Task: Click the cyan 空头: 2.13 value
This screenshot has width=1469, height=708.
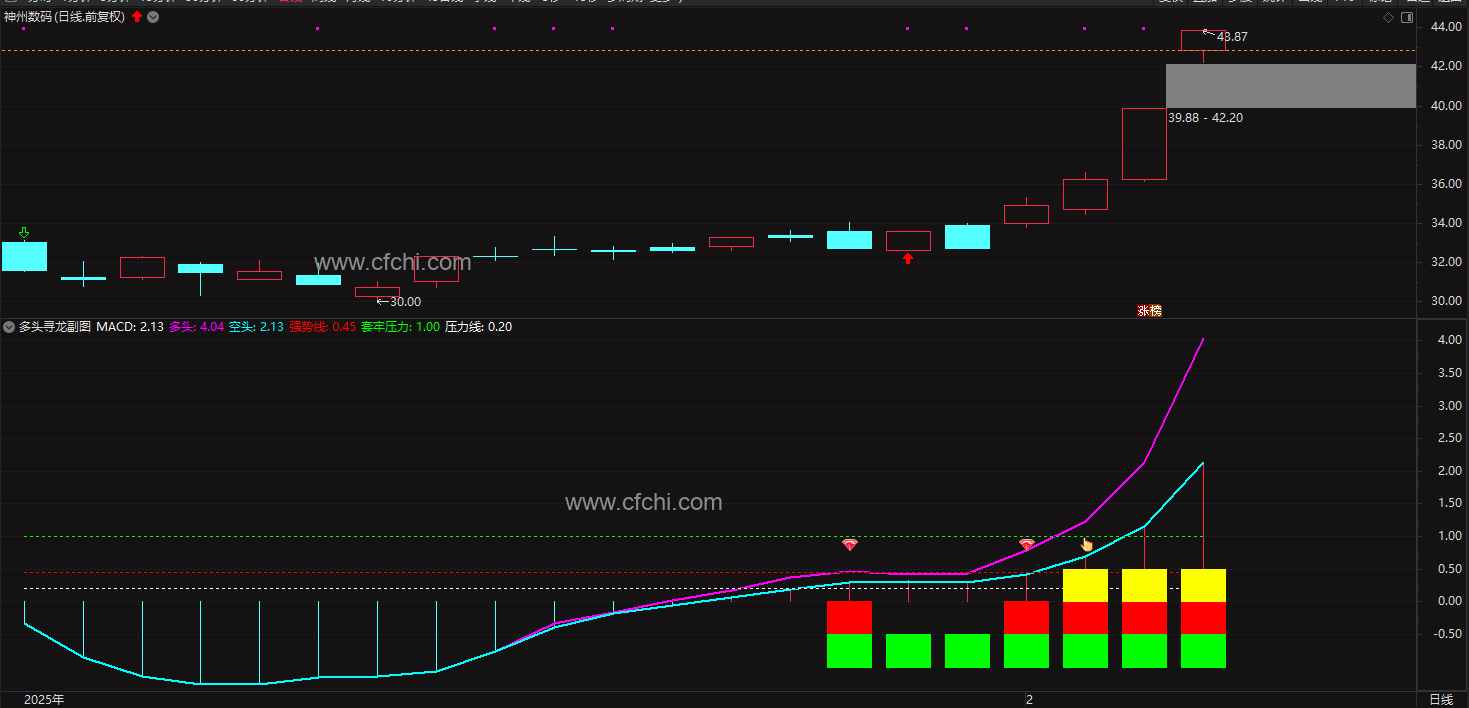Action: (256, 326)
